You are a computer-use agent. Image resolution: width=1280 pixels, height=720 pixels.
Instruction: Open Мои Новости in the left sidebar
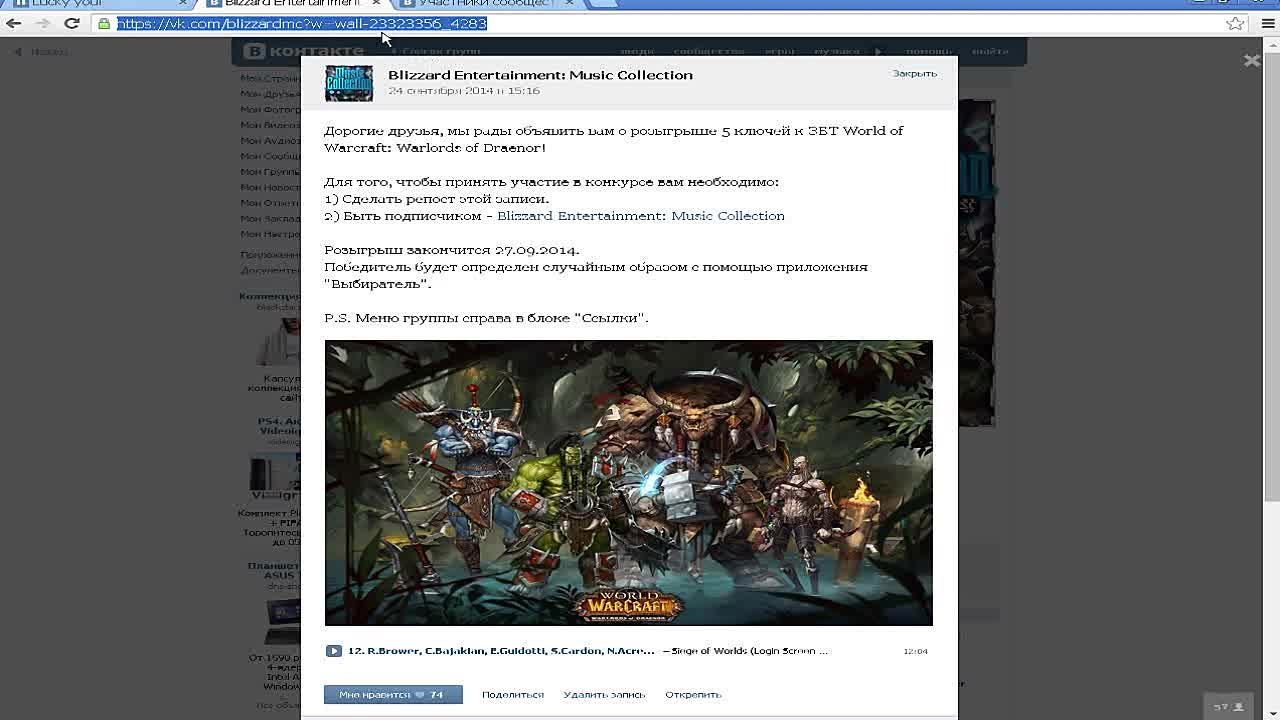pyautogui.click(x=270, y=187)
